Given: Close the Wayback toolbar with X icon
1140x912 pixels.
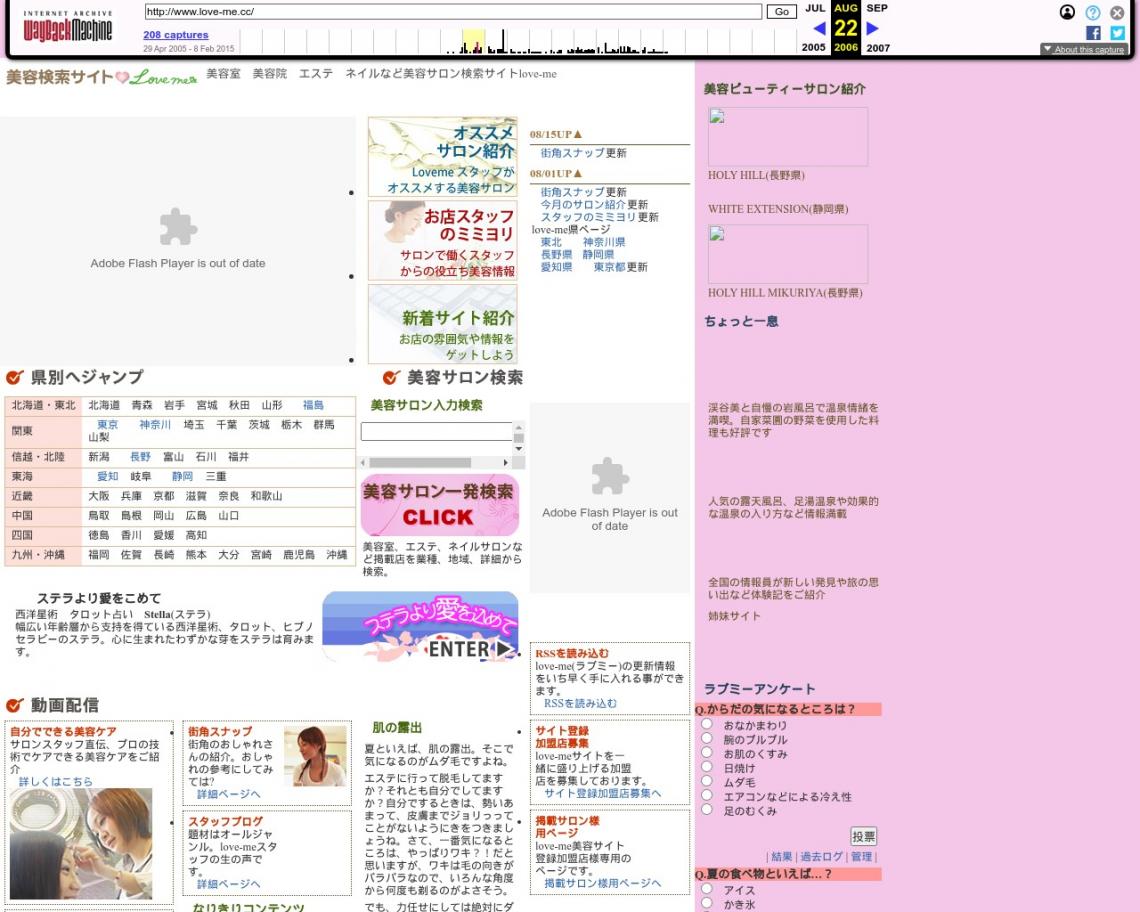Looking at the screenshot, I should click(1117, 12).
